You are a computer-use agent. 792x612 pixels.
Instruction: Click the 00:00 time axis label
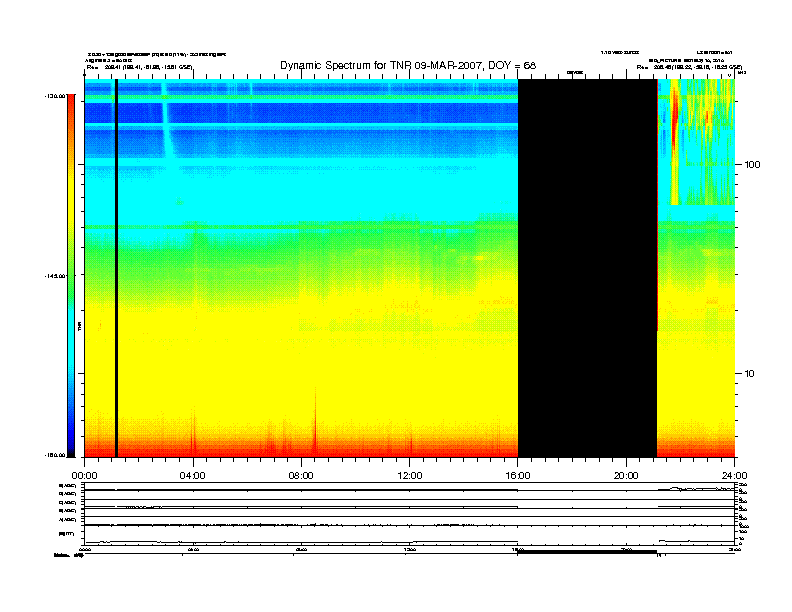point(84,476)
